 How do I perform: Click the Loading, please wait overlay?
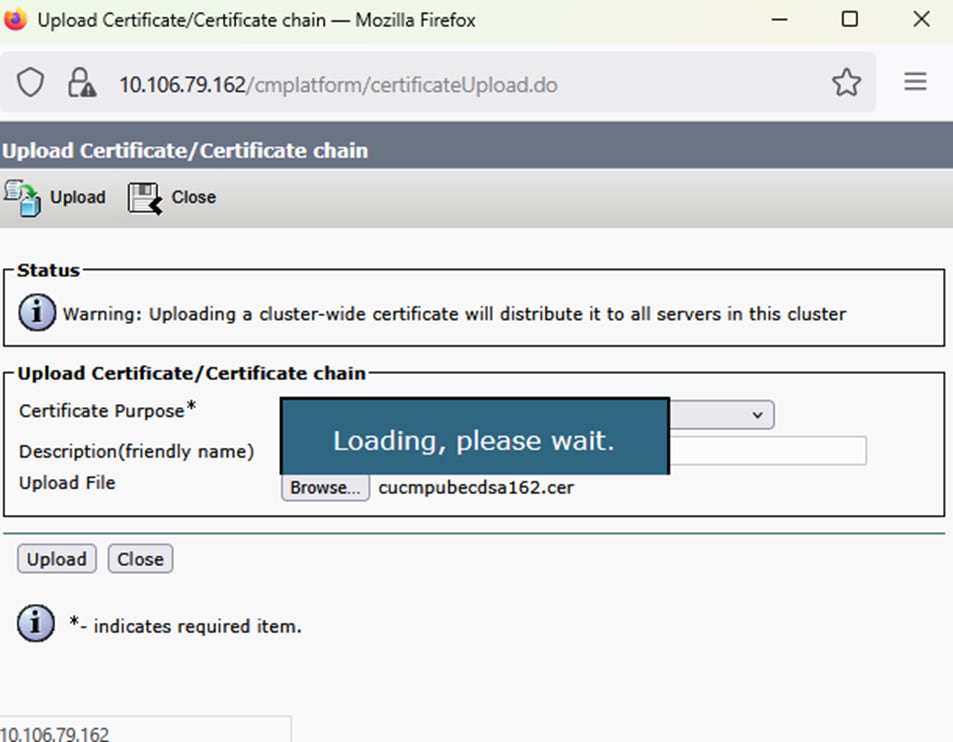click(x=475, y=436)
